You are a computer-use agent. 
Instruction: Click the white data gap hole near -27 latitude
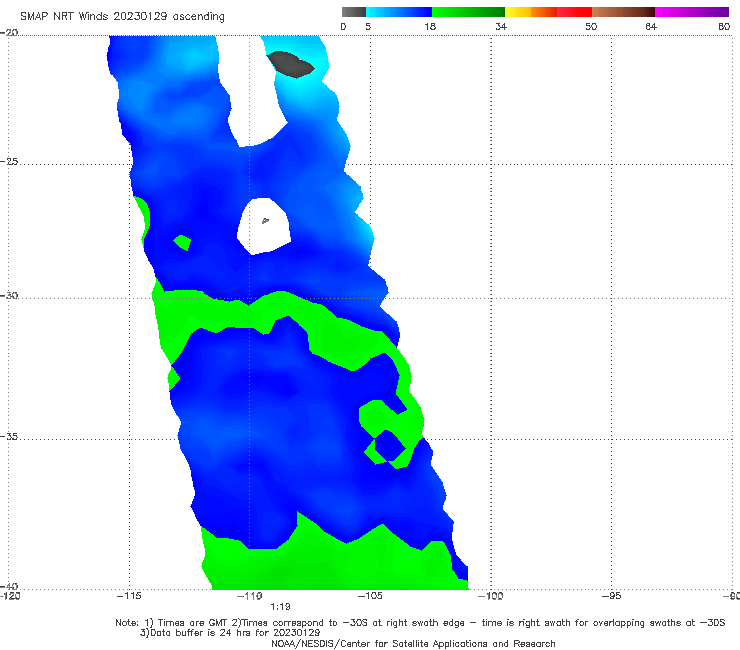(264, 226)
